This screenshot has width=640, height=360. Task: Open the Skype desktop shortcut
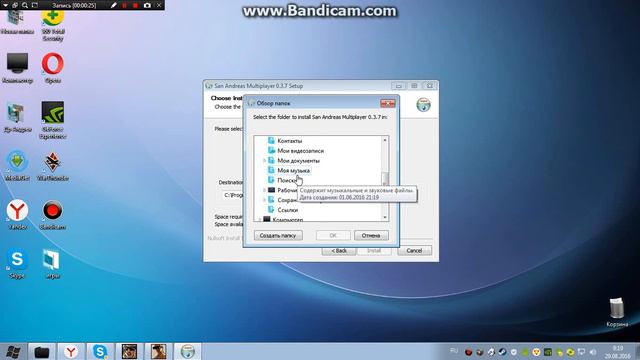coord(17,264)
